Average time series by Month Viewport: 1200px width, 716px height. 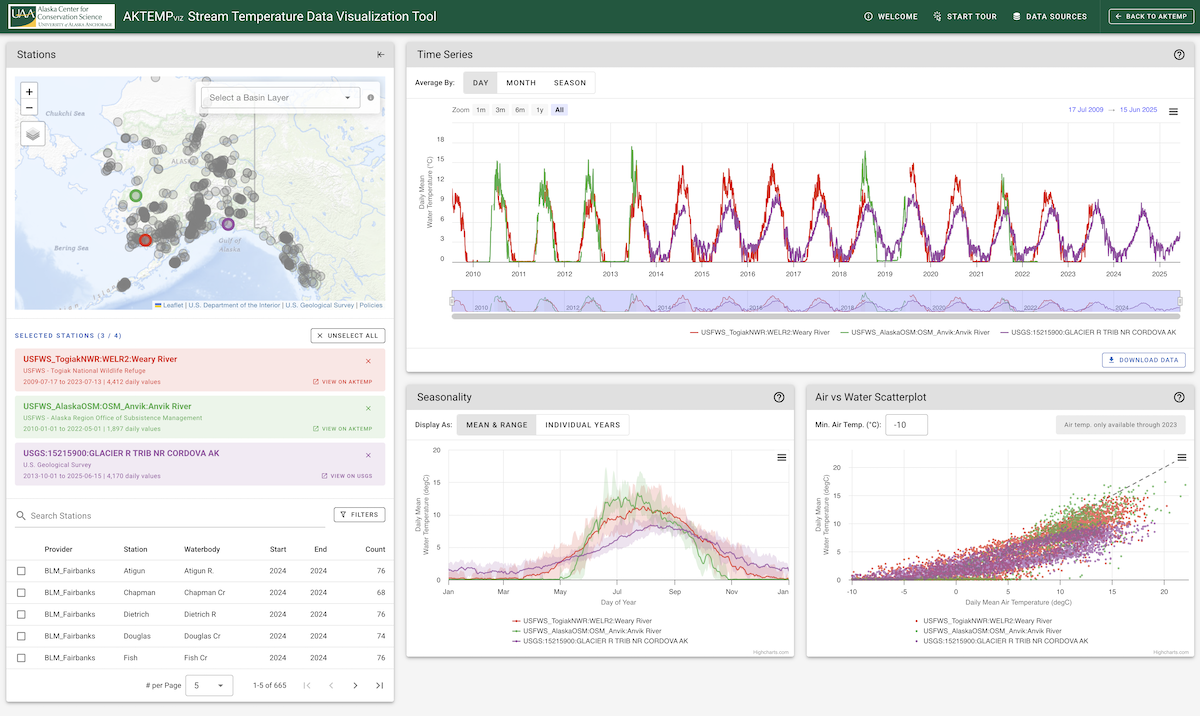(520, 83)
